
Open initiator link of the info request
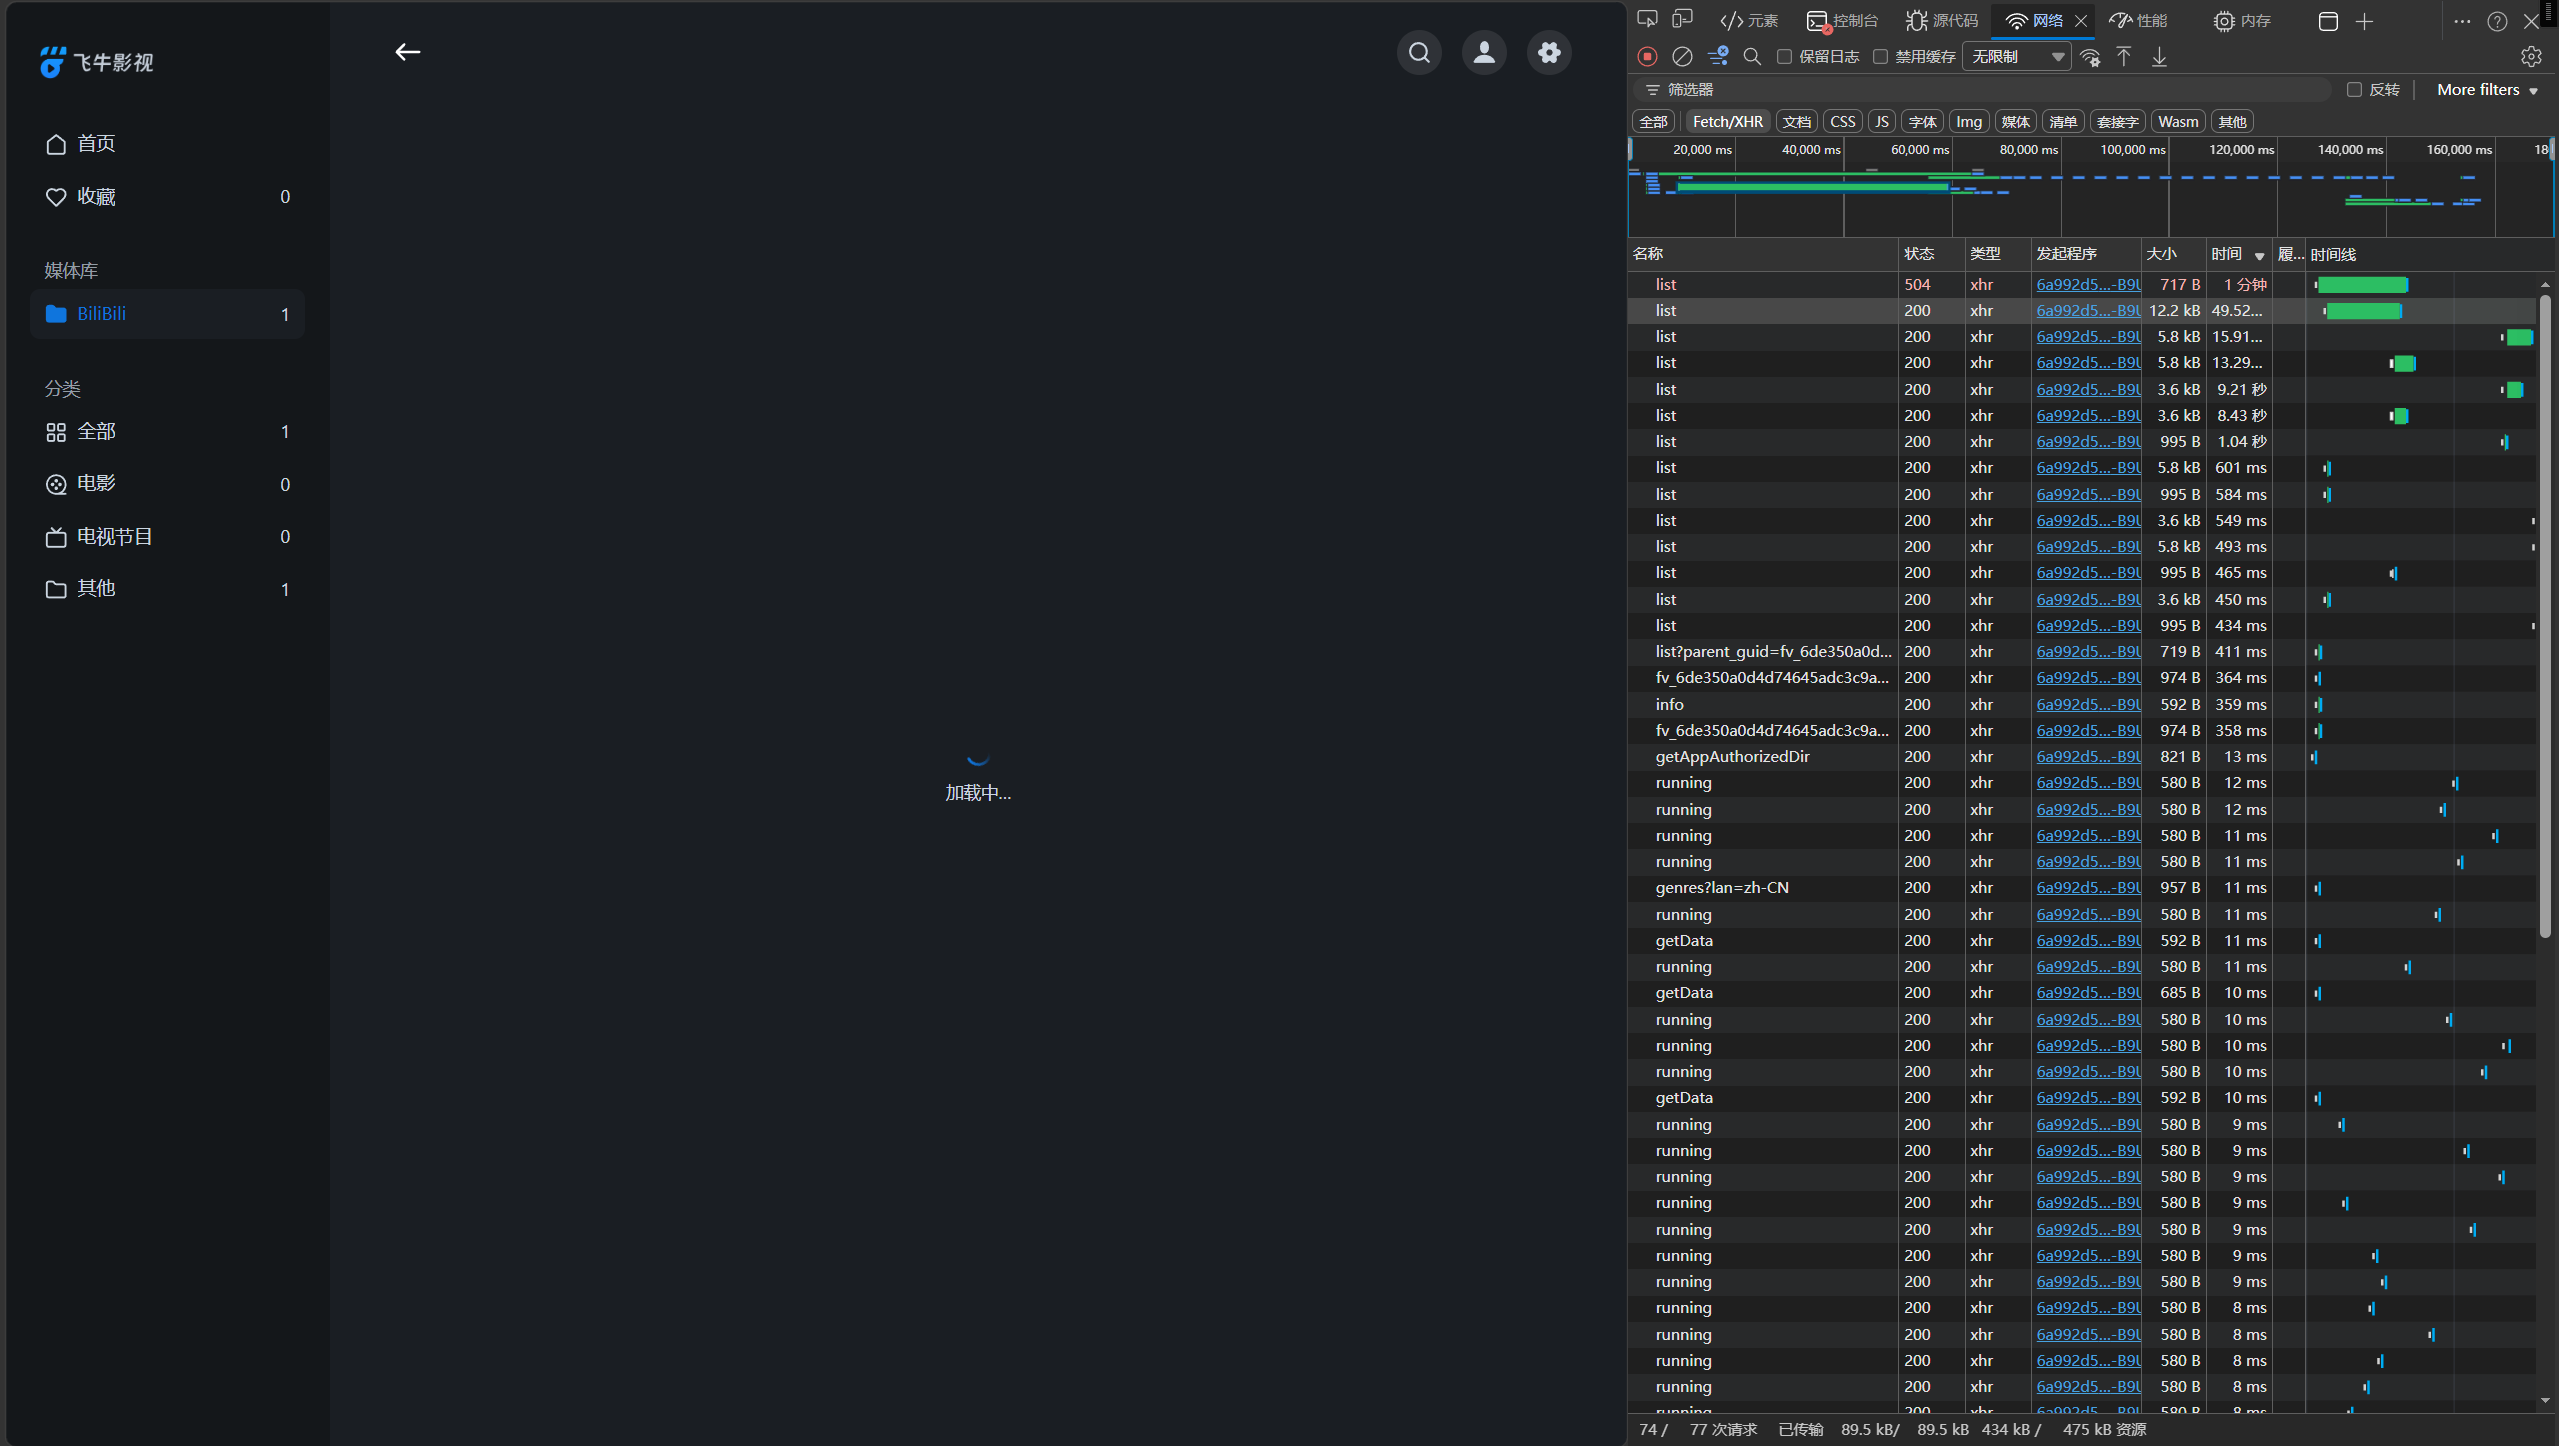click(x=2087, y=705)
